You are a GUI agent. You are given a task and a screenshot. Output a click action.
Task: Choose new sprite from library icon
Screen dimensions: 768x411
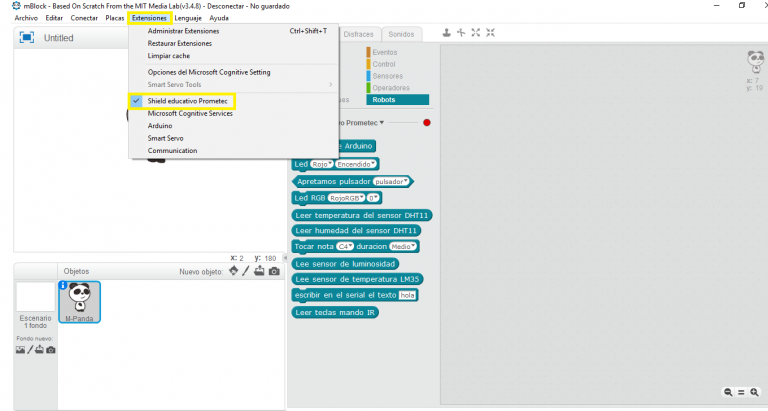[x=234, y=271]
